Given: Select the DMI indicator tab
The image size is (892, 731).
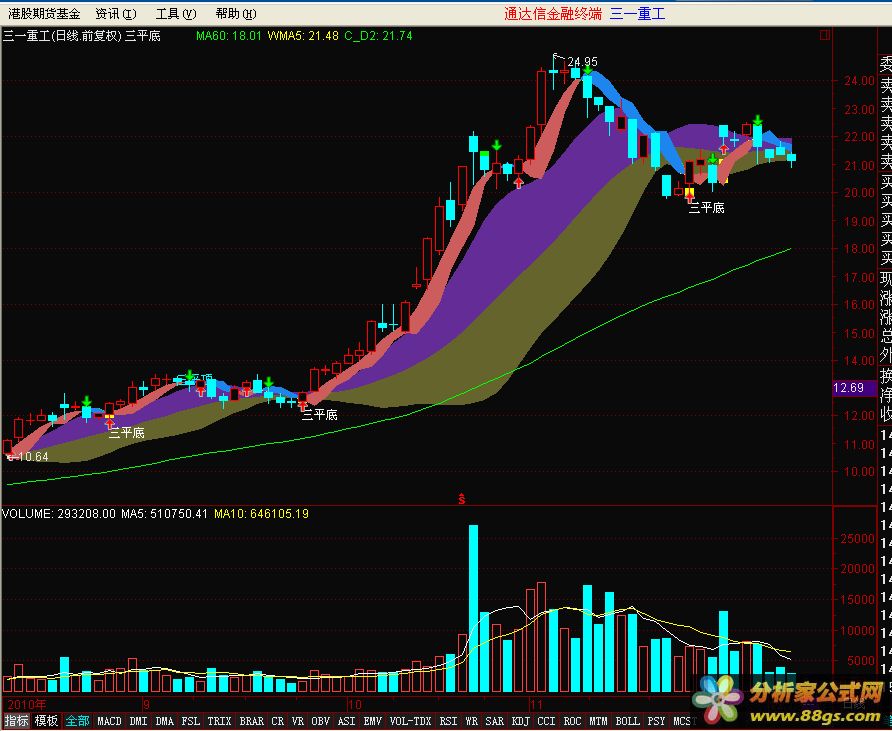Looking at the screenshot, I should (x=138, y=721).
